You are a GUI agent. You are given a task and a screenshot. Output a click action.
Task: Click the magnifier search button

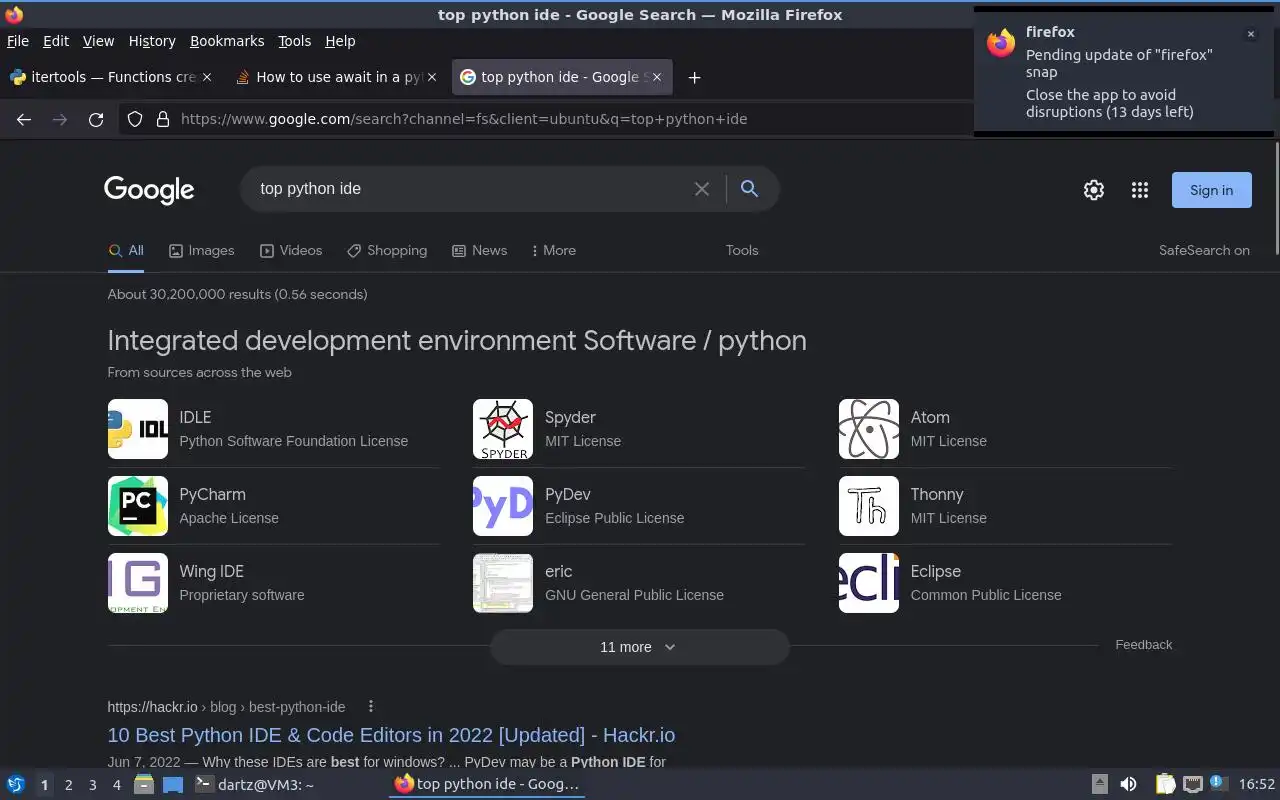click(x=749, y=189)
